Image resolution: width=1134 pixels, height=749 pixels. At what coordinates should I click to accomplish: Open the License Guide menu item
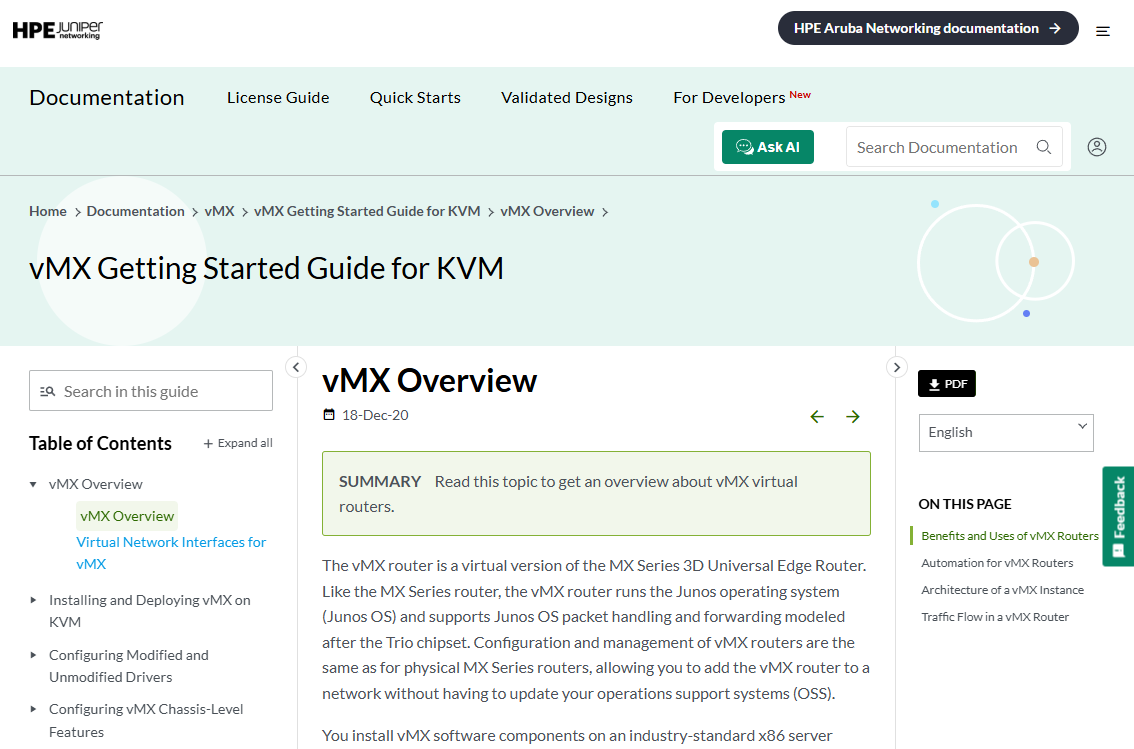[278, 98]
